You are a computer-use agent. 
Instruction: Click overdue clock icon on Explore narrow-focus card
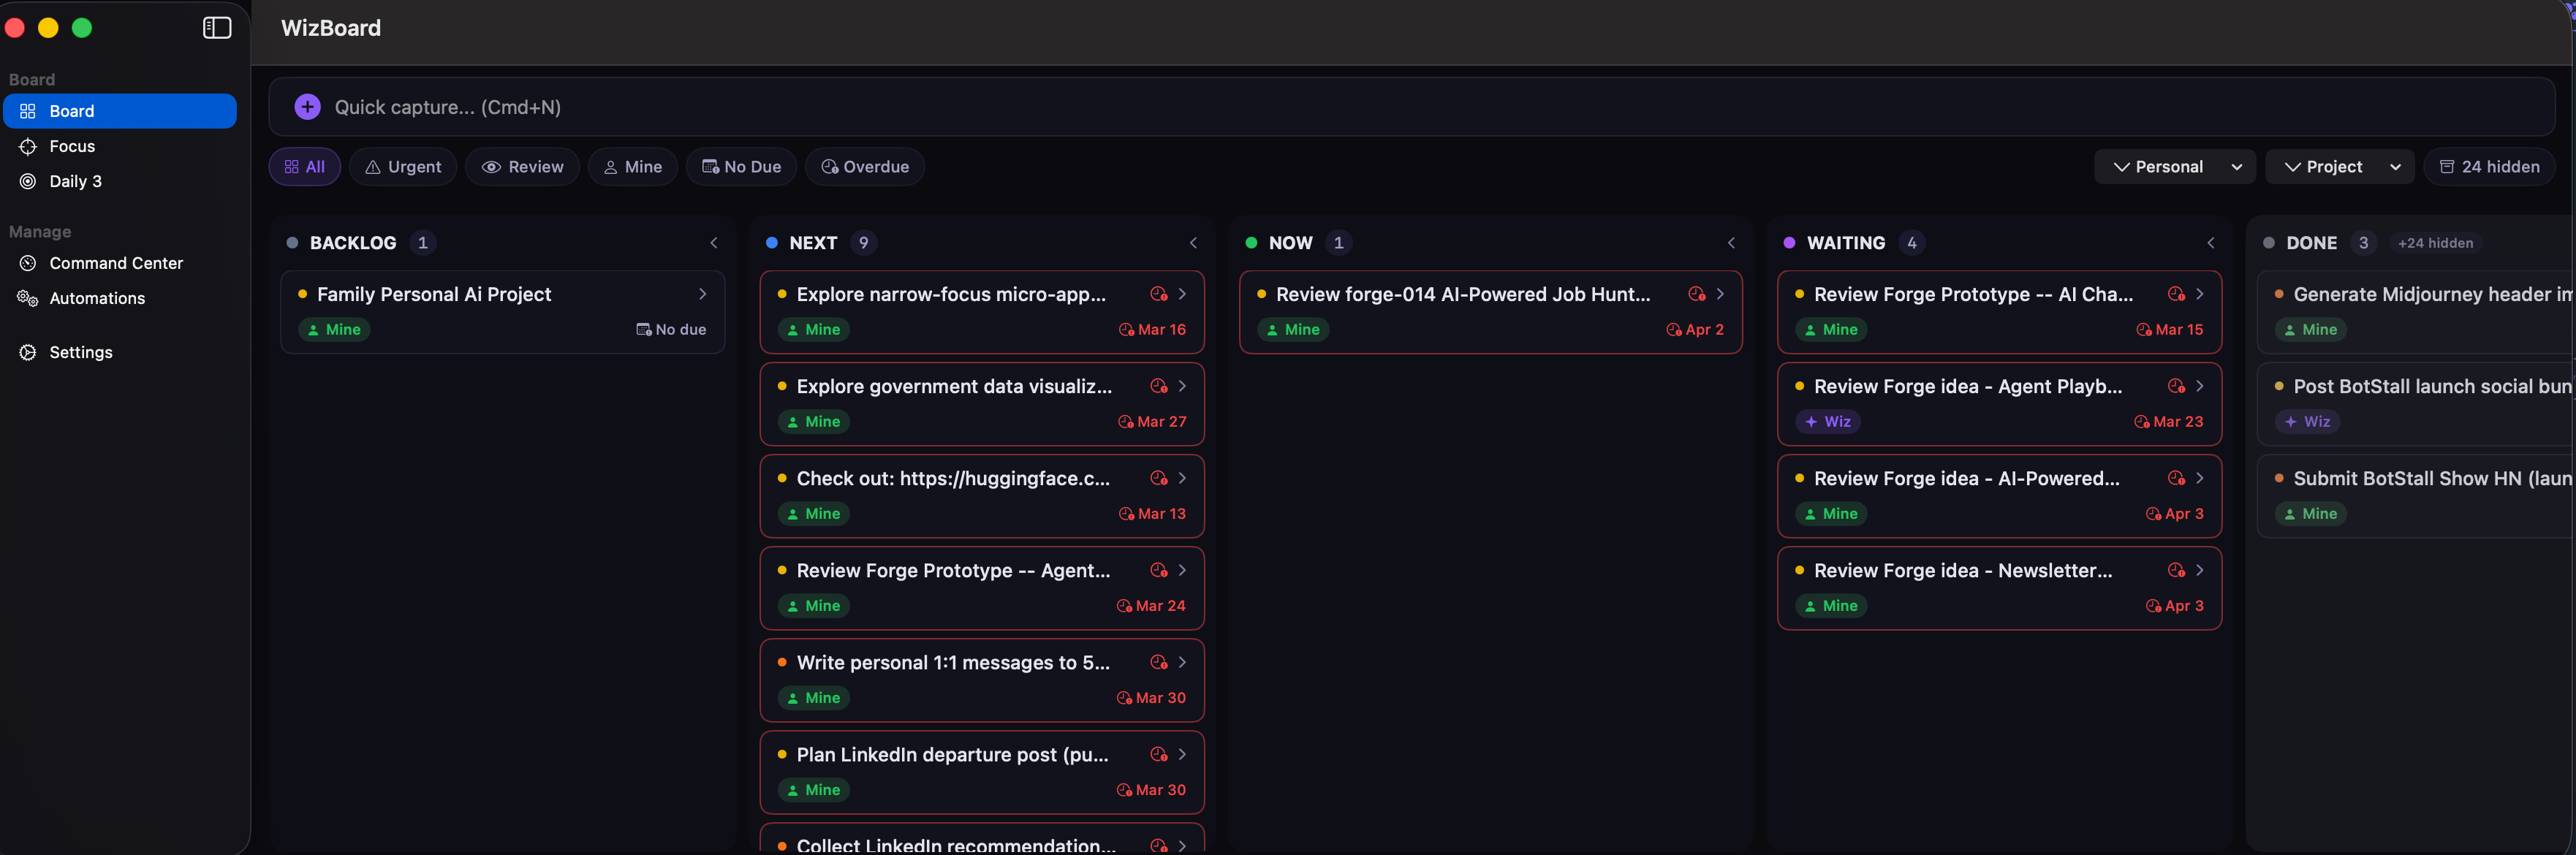coord(1158,294)
